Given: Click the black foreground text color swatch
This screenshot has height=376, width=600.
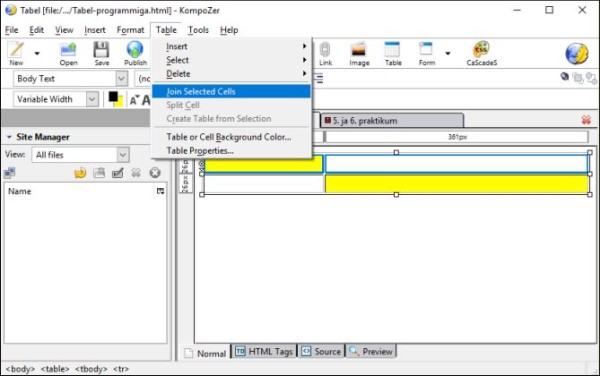Looking at the screenshot, I should tap(113, 97).
